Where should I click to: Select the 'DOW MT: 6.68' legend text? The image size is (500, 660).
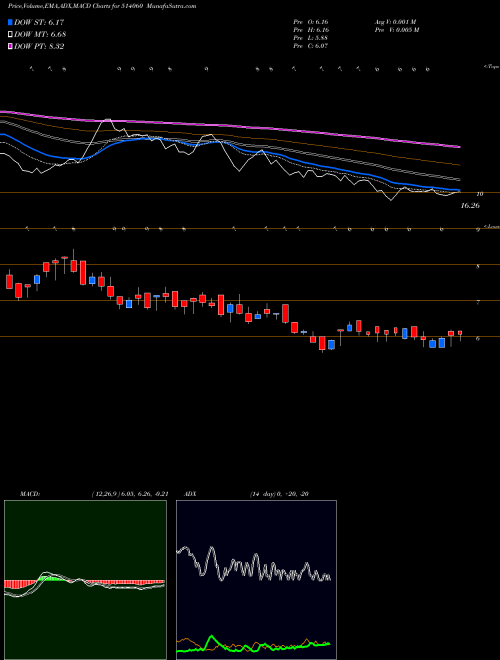click(40, 35)
